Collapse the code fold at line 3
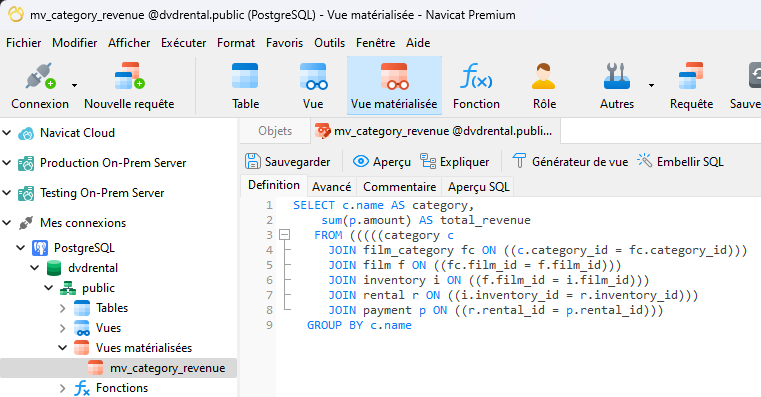The height and width of the screenshot is (397, 761). coord(284,235)
